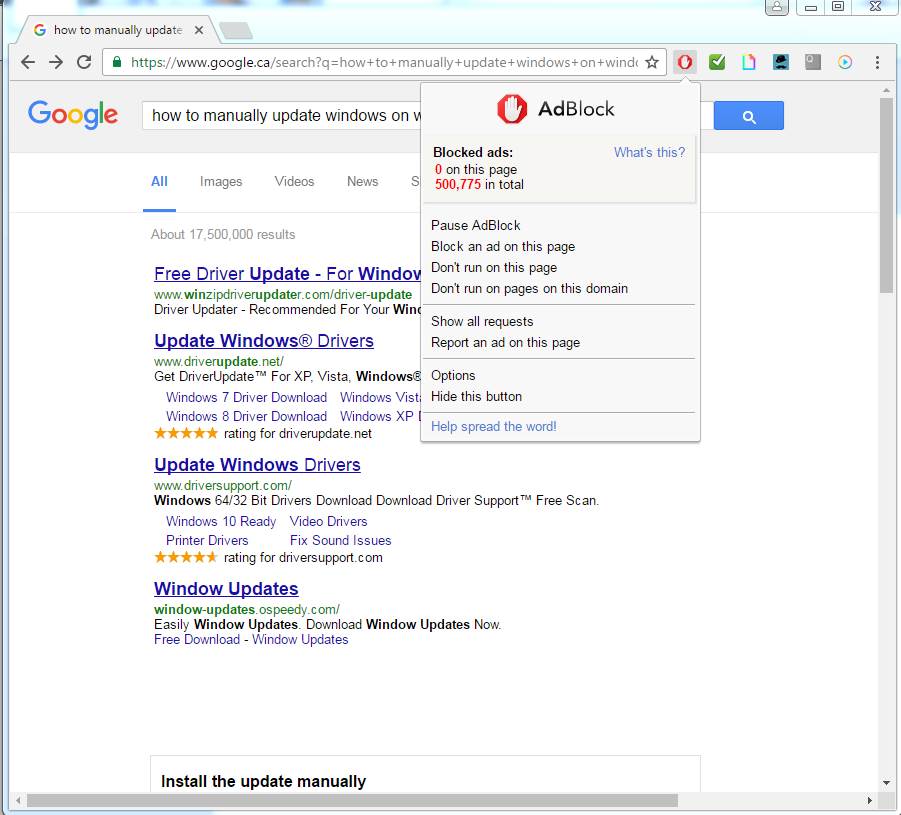Screen dimensions: 901x815
Task: Open AdBlock Options
Action: (453, 376)
